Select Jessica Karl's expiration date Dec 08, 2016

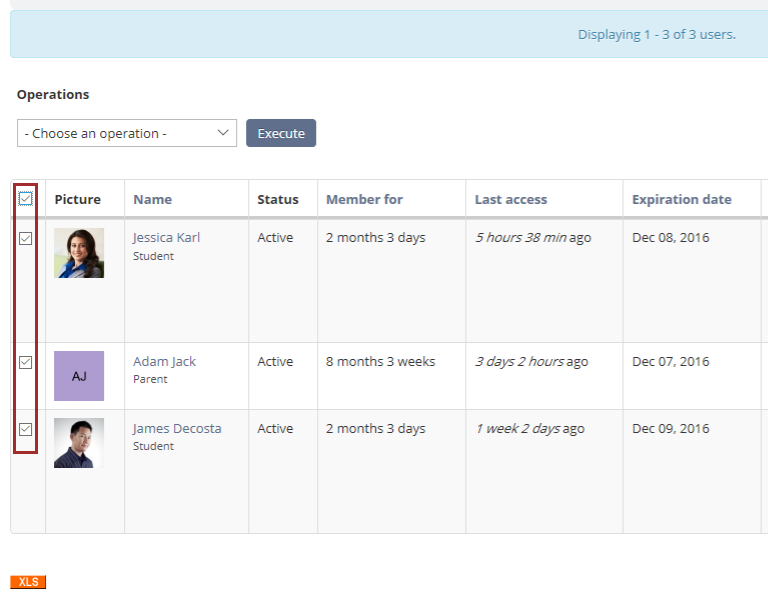click(x=671, y=237)
